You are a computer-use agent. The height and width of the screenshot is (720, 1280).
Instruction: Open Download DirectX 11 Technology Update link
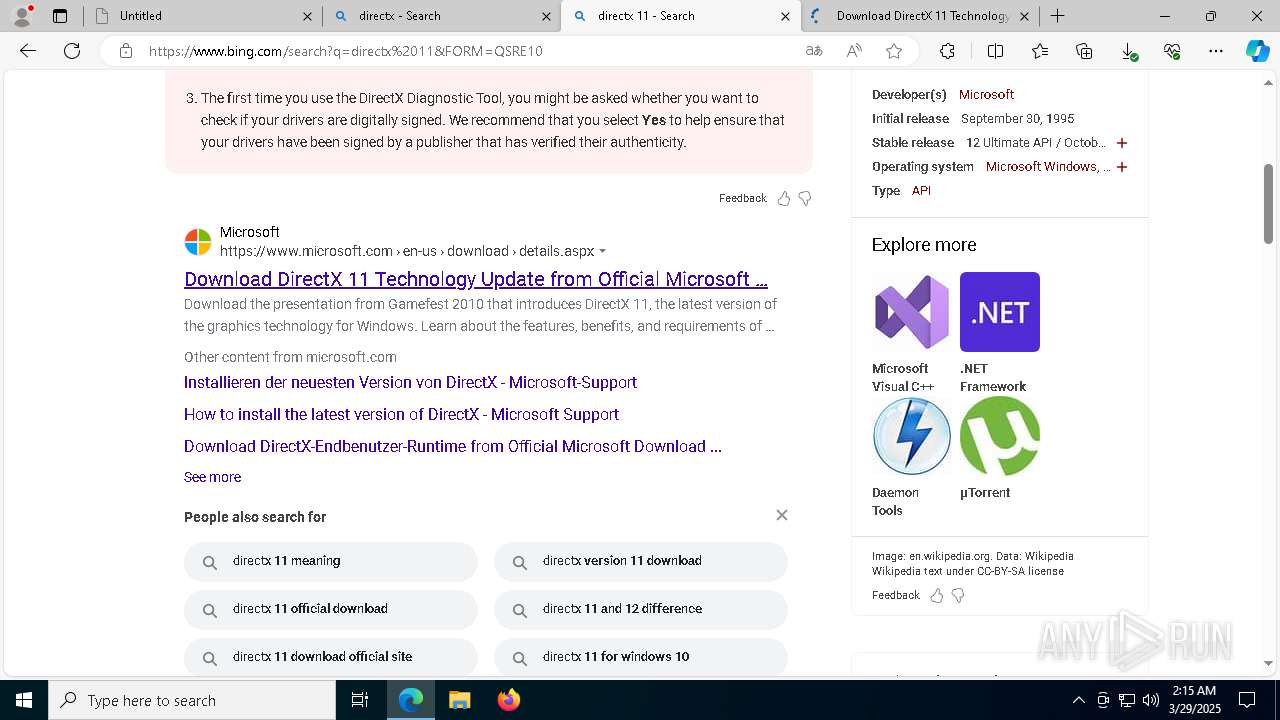(476, 279)
